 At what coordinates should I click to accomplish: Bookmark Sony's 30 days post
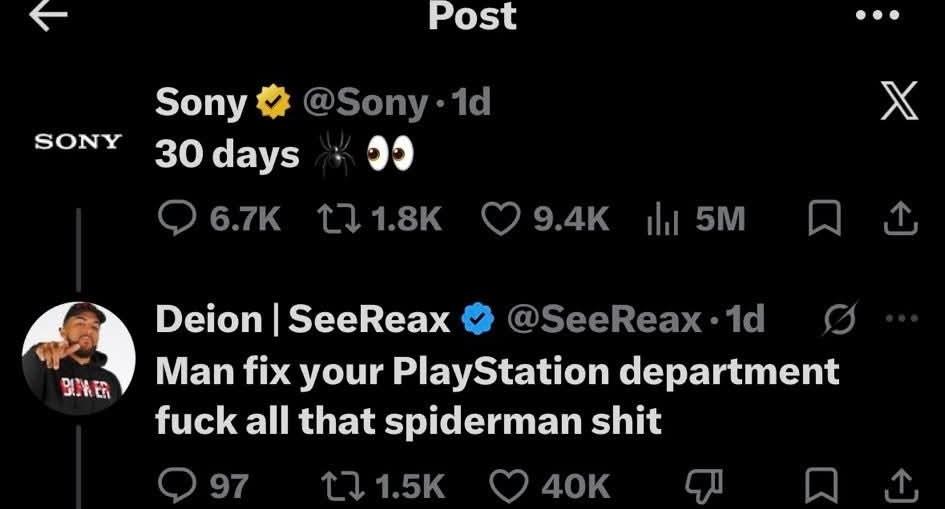coord(824,218)
